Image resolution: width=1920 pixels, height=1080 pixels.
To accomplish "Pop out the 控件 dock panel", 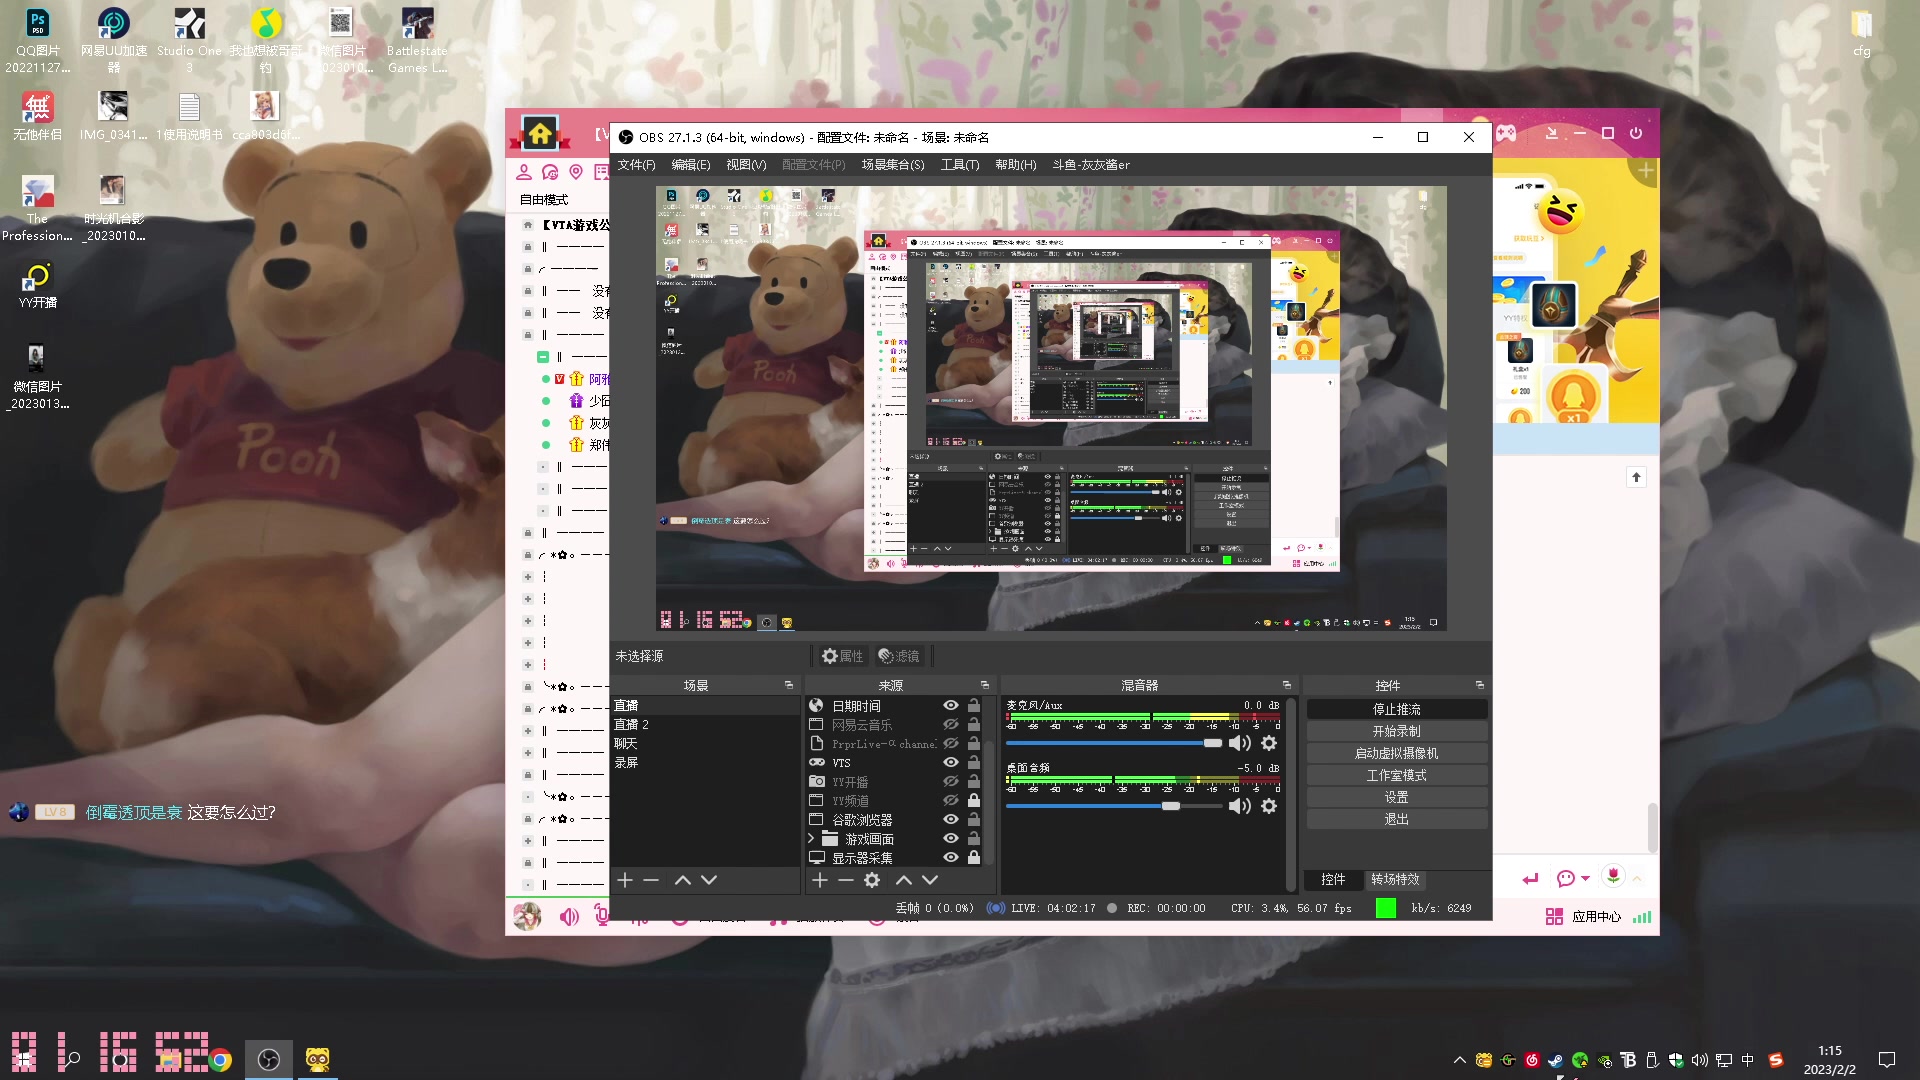I will (1480, 685).
